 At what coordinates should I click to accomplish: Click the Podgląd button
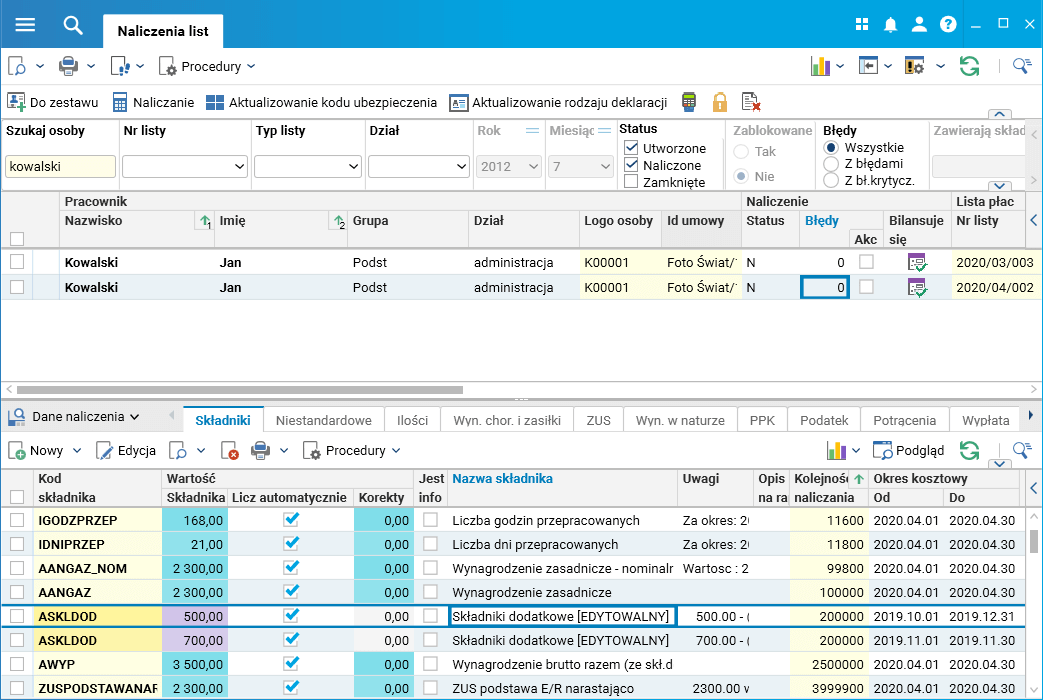pyautogui.click(x=909, y=450)
